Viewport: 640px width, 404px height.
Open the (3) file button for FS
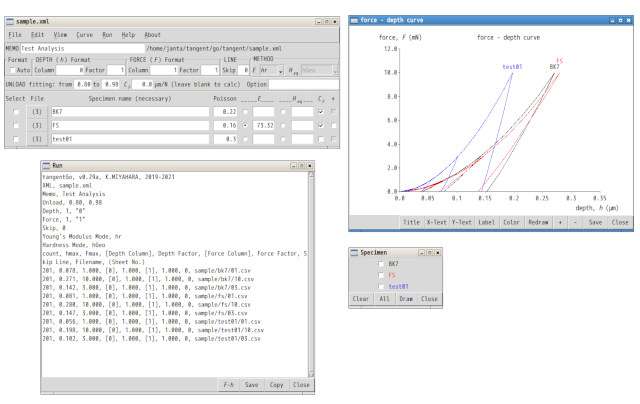37,126
